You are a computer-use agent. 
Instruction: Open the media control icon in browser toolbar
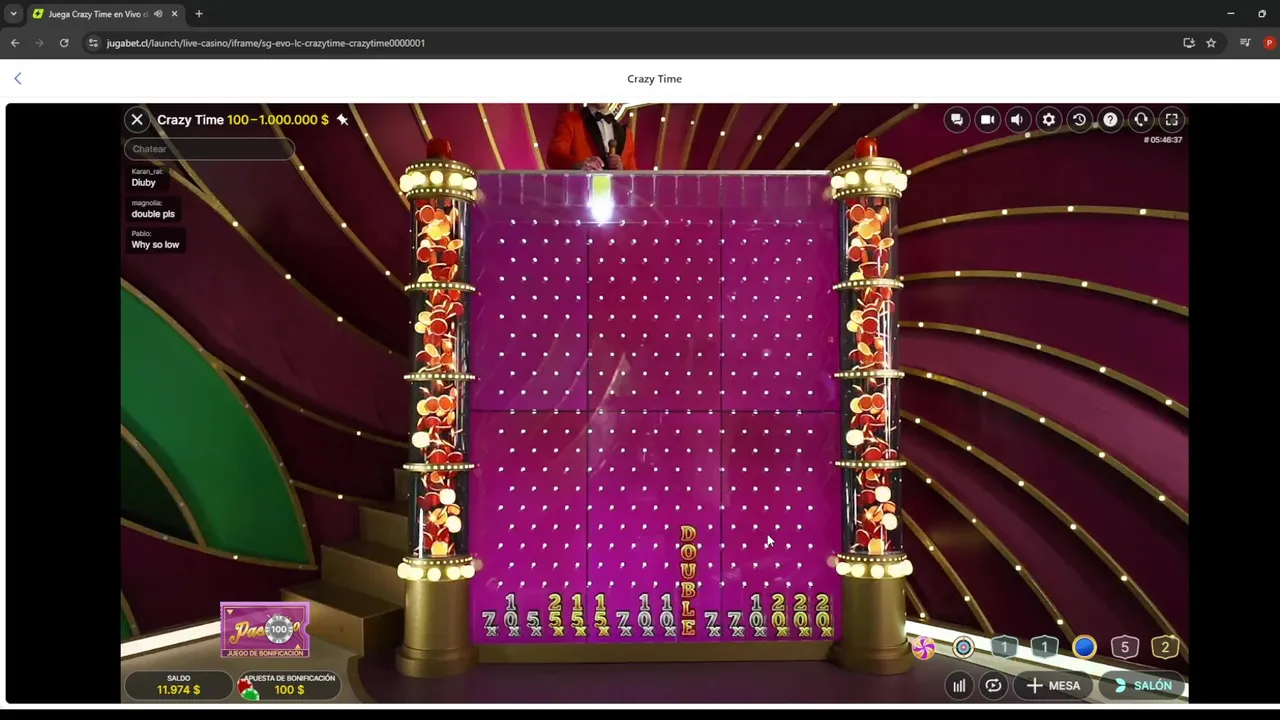[x=1245, y=43]
